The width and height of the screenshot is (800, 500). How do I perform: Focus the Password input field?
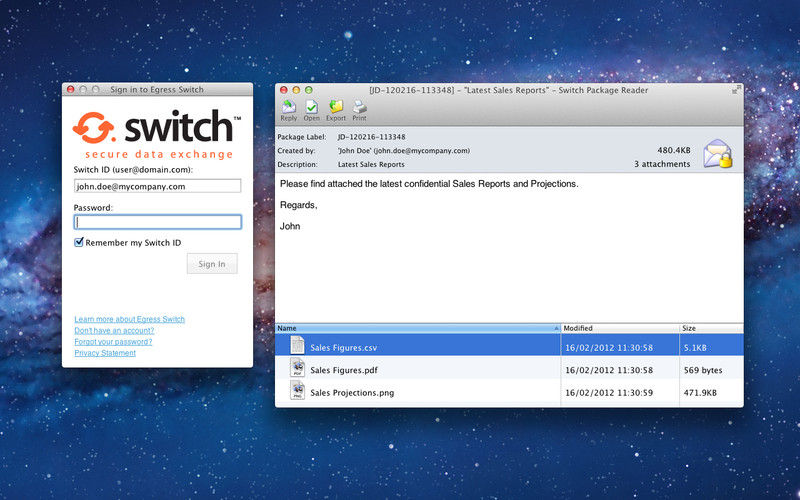click(x=157, y=222)
